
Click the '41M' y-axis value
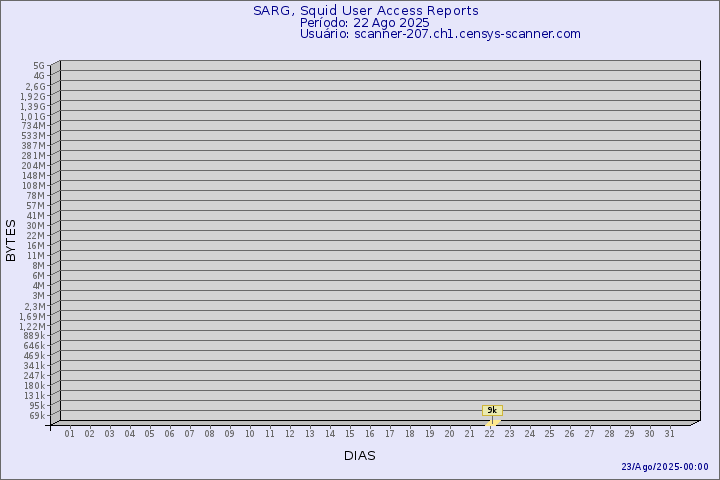click(36, 216)
